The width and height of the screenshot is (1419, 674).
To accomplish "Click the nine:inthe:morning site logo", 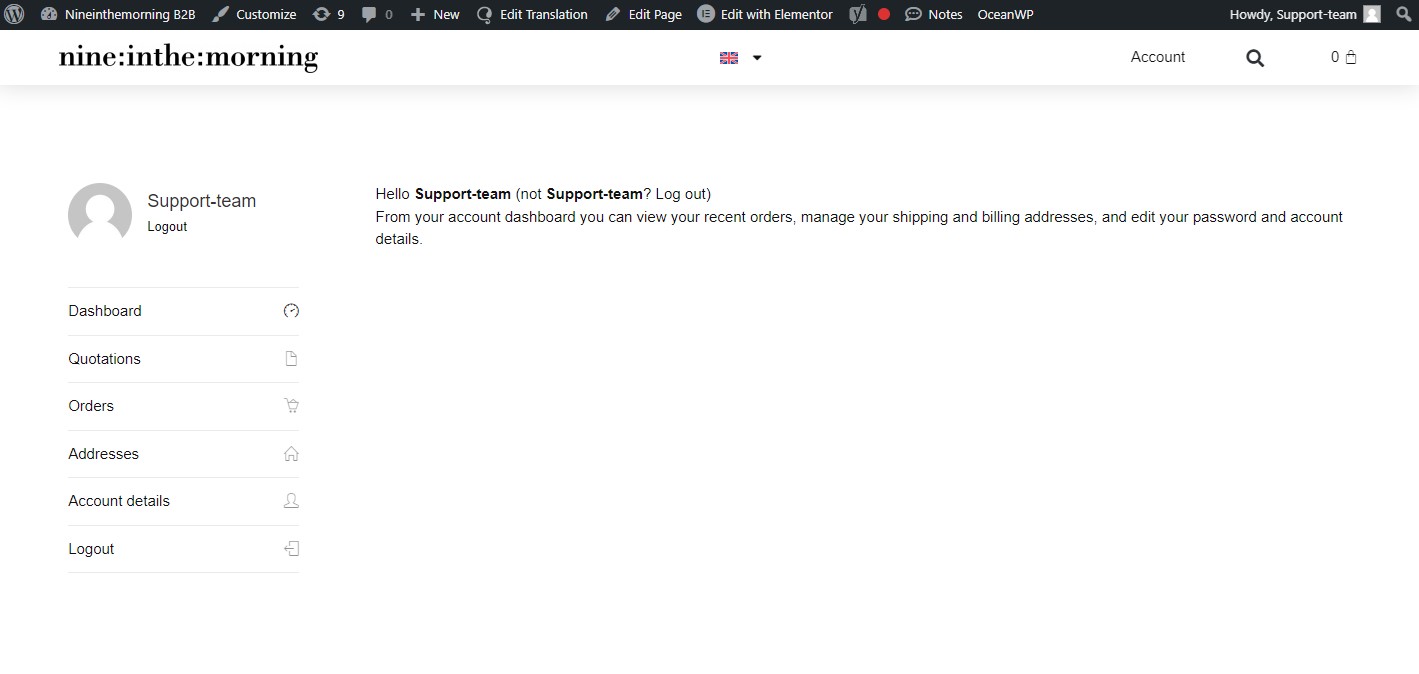I will tap(188, 58).
